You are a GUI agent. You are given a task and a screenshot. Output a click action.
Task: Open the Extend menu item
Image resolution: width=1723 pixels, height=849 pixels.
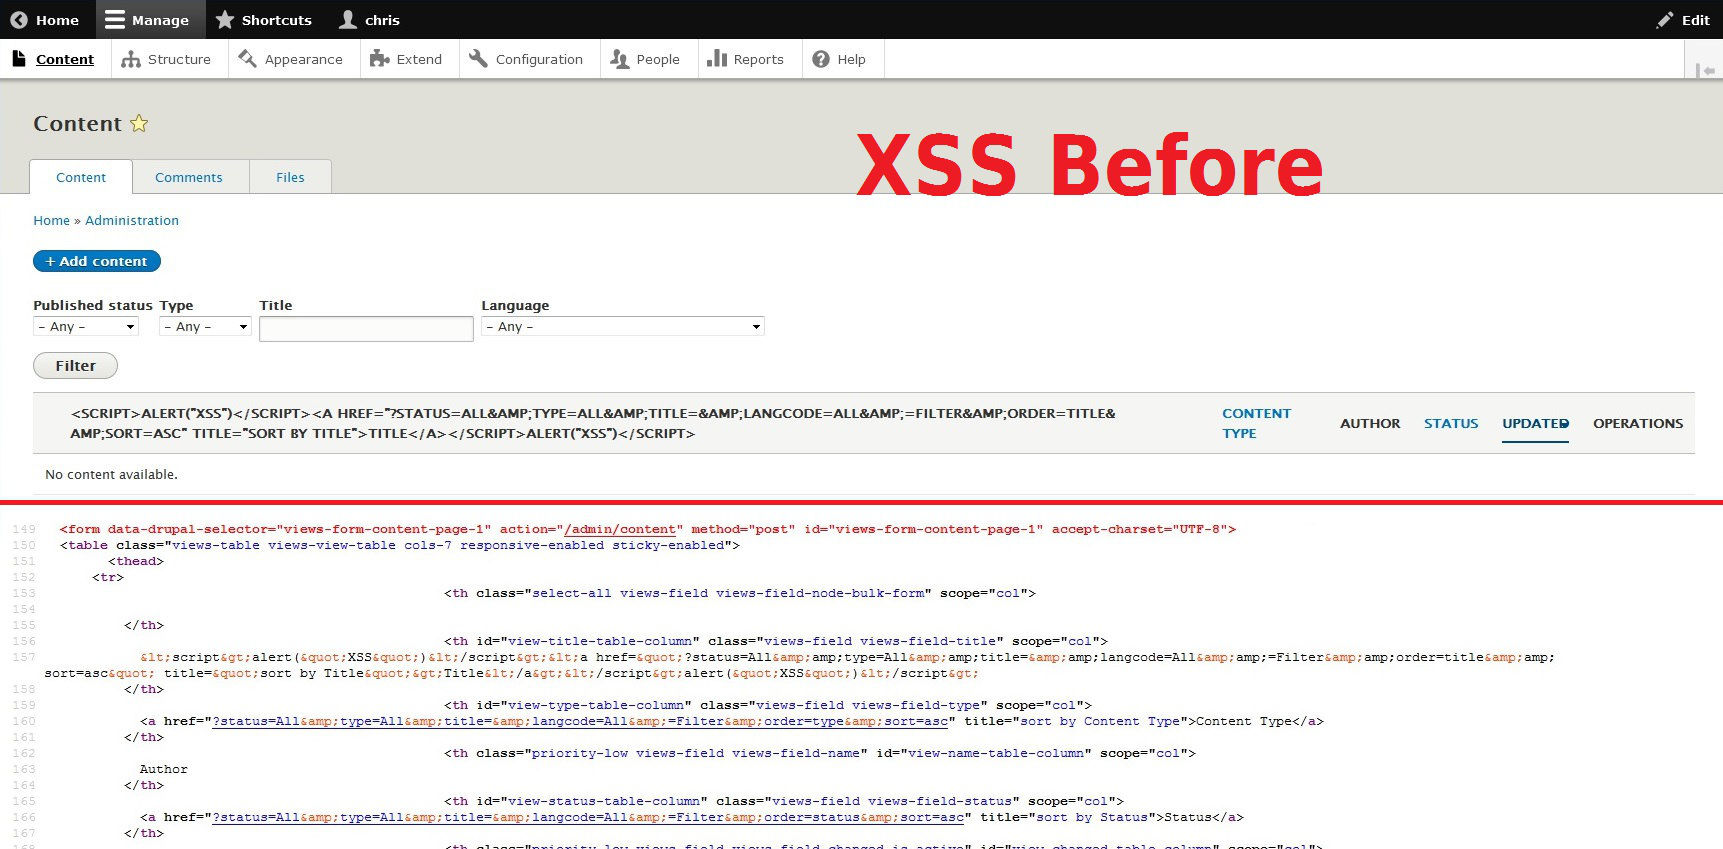click(x=410, y=59)
